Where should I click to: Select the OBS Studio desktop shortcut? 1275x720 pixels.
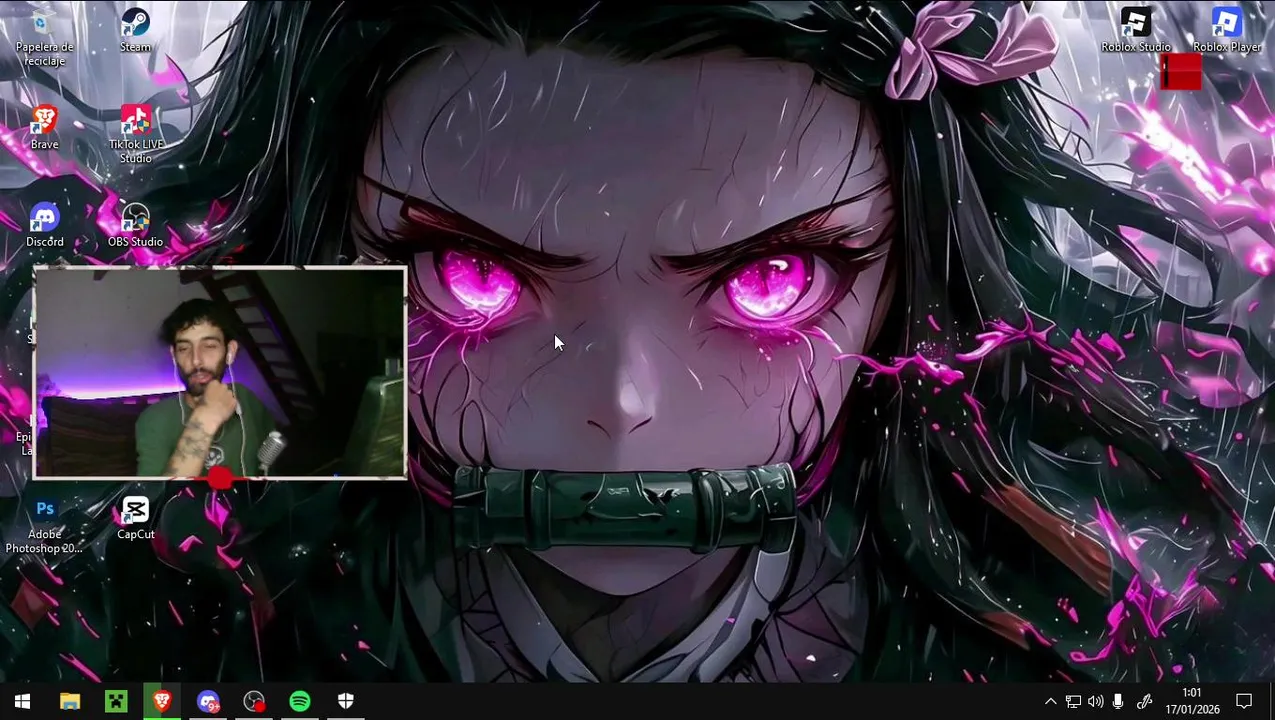135,225
